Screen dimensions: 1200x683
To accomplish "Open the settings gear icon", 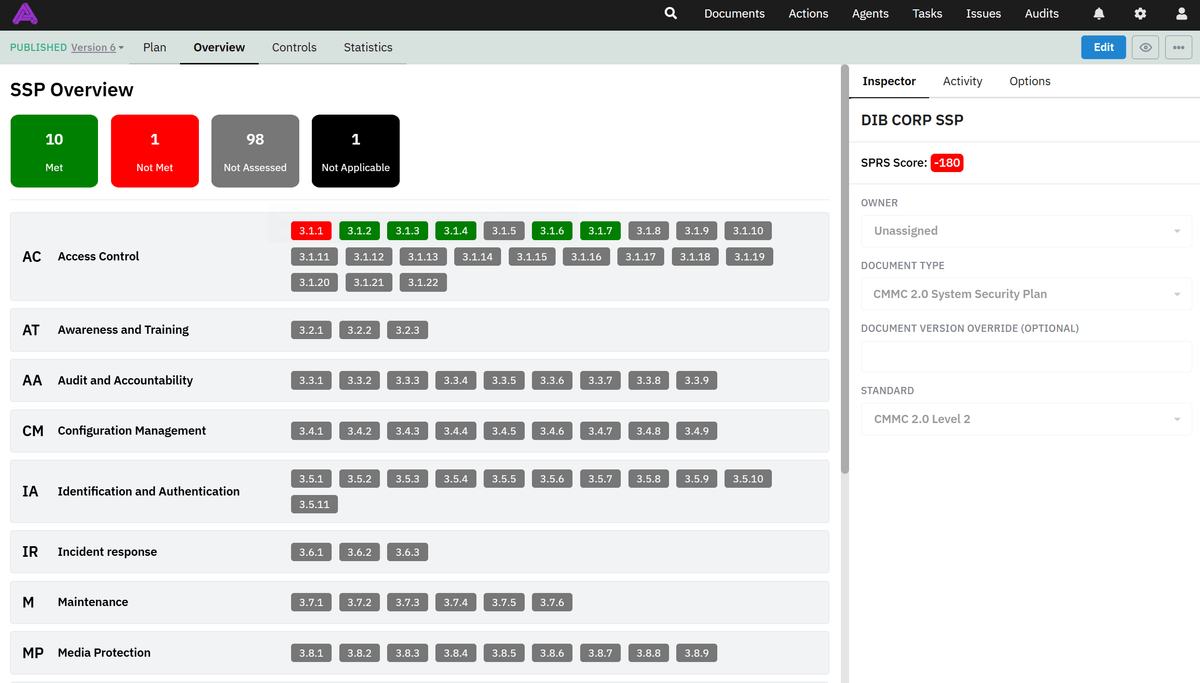I will coord(1139,14).
